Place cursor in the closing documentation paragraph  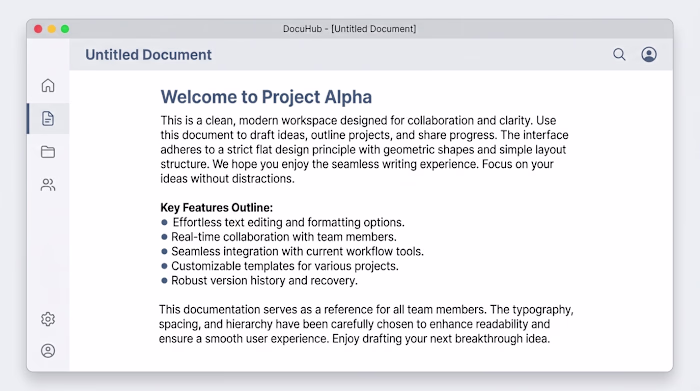(366, 324)
